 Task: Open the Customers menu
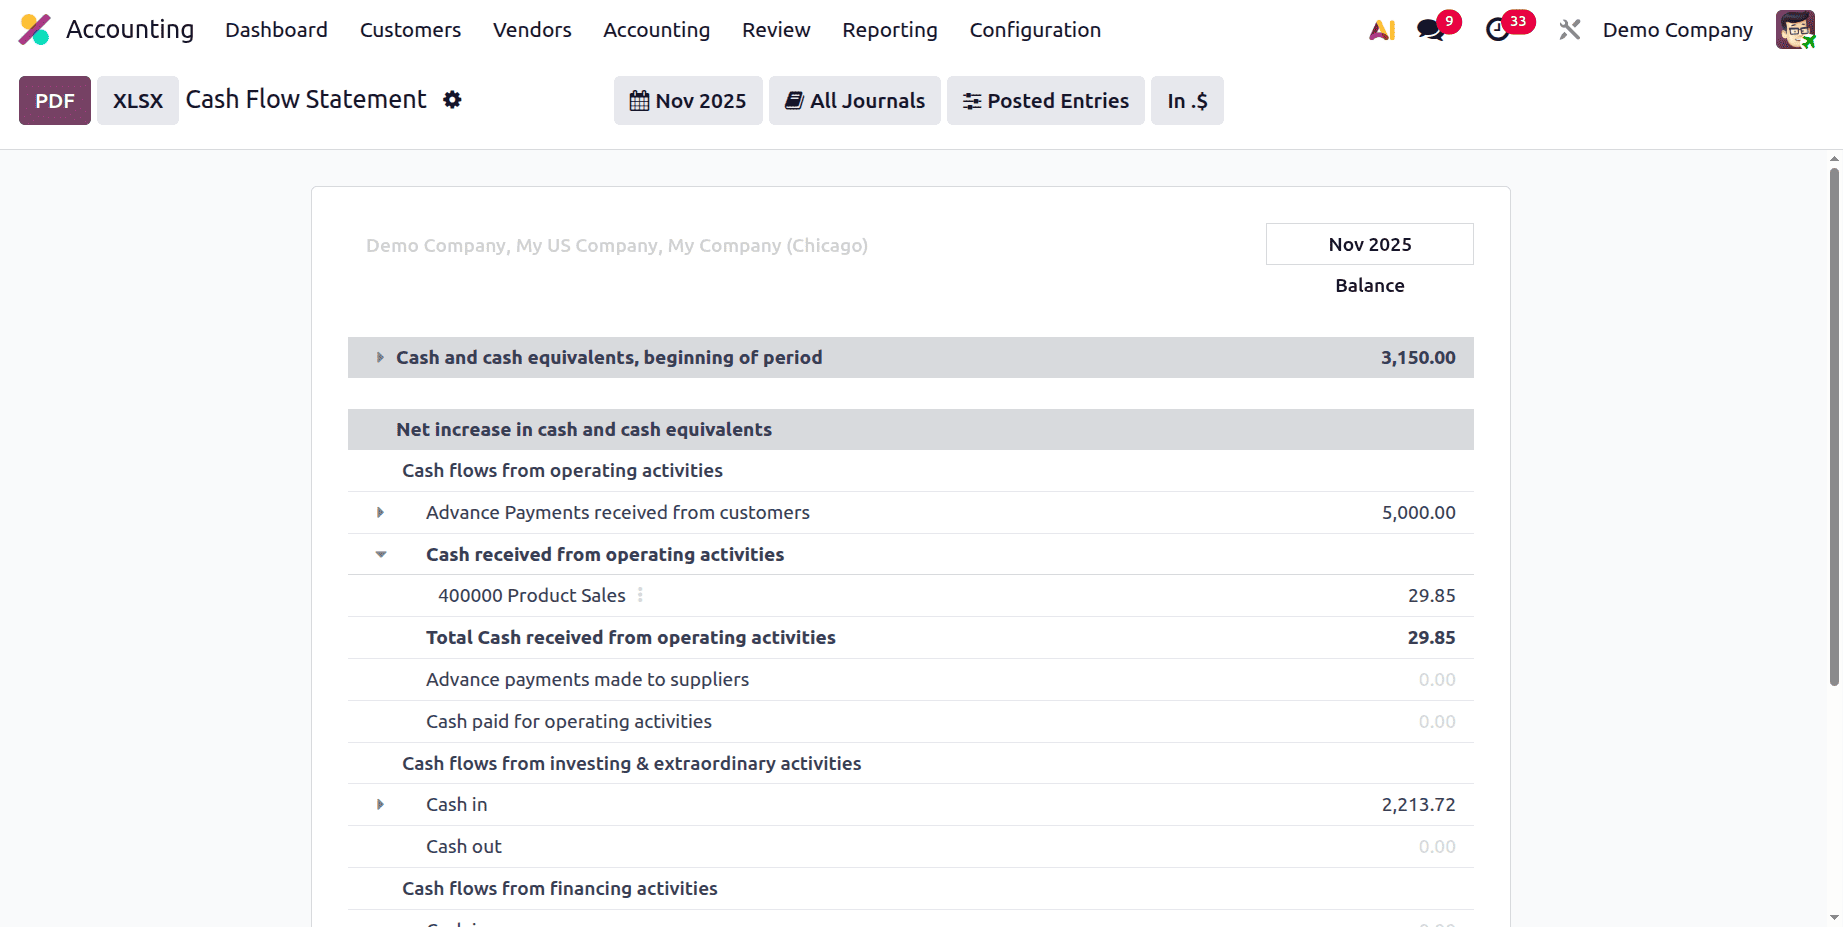point(410,30)
